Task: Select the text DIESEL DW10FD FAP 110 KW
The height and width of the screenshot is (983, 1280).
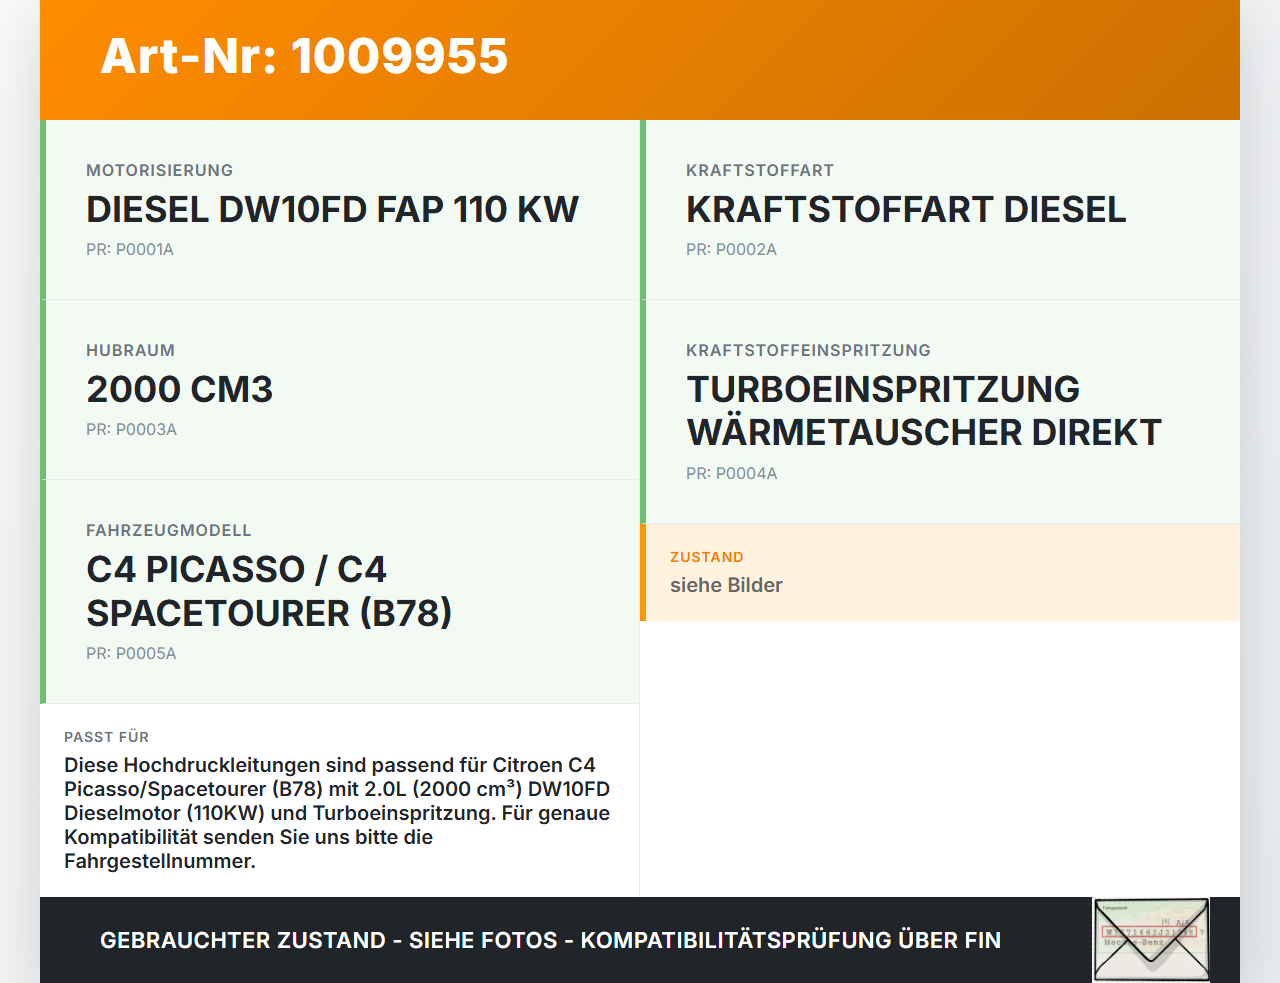Action: click(332, 210)
